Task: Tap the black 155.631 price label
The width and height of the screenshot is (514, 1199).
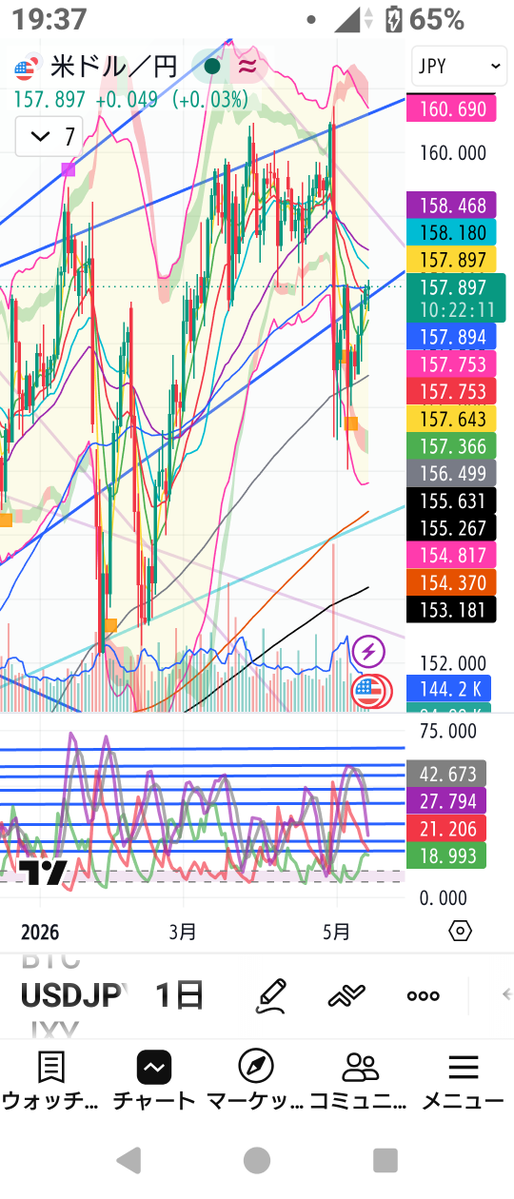Action: [451, 501]
